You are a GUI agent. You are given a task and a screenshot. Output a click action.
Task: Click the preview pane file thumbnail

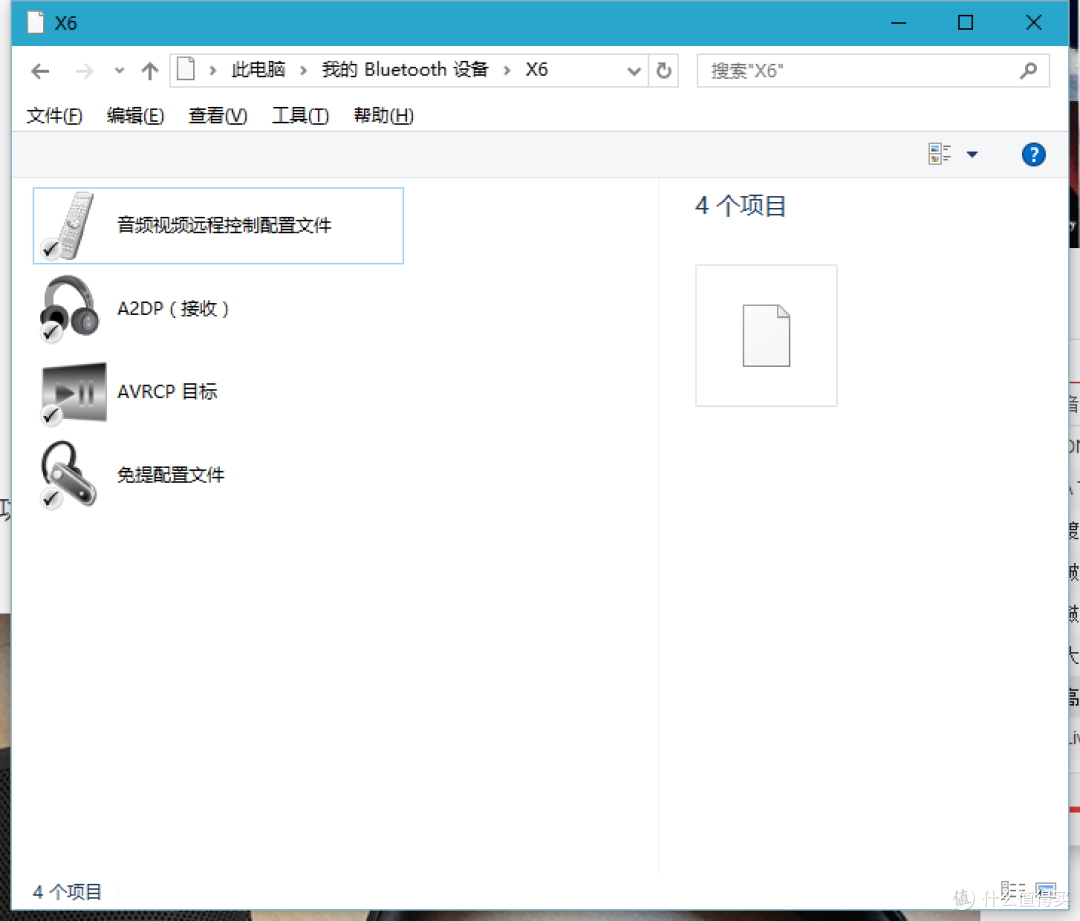click(766, 335)
